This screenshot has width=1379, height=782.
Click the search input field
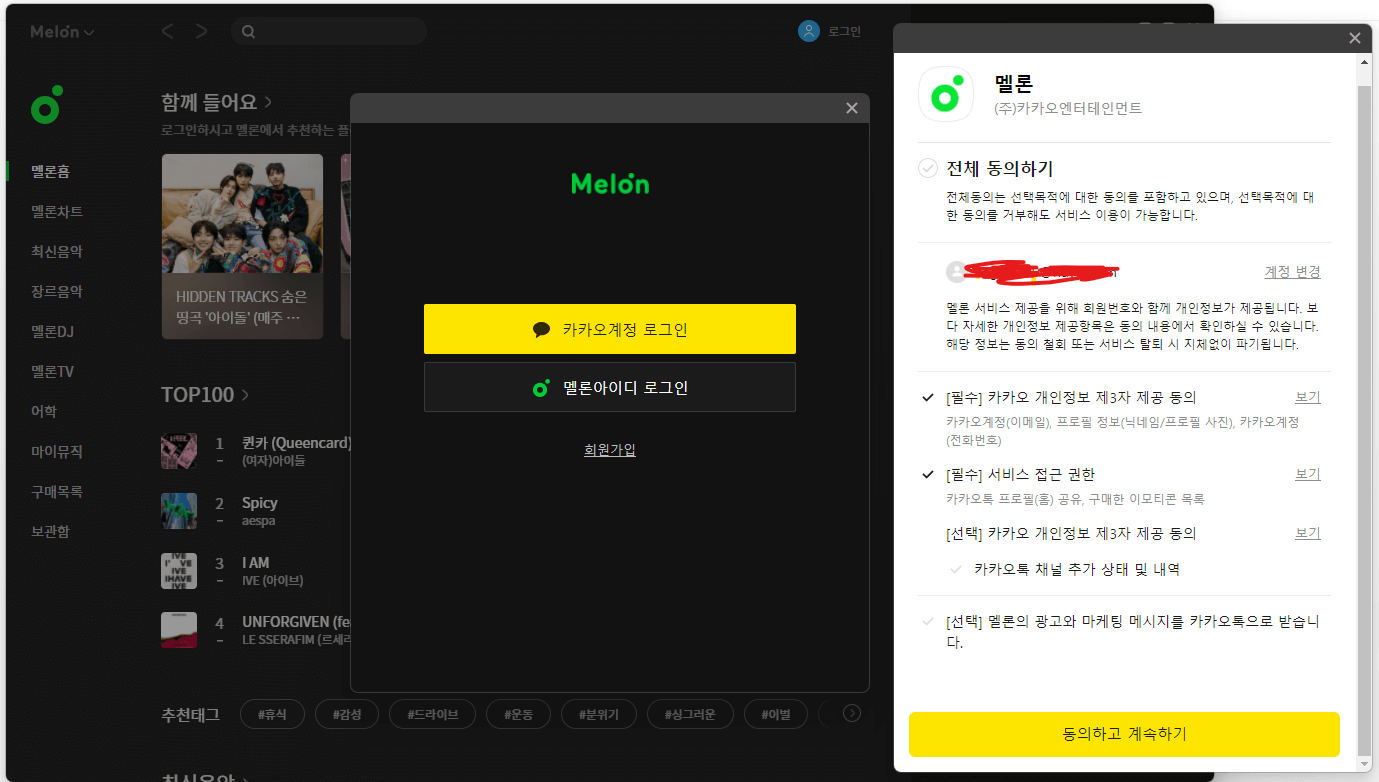[x=329, y=31]
